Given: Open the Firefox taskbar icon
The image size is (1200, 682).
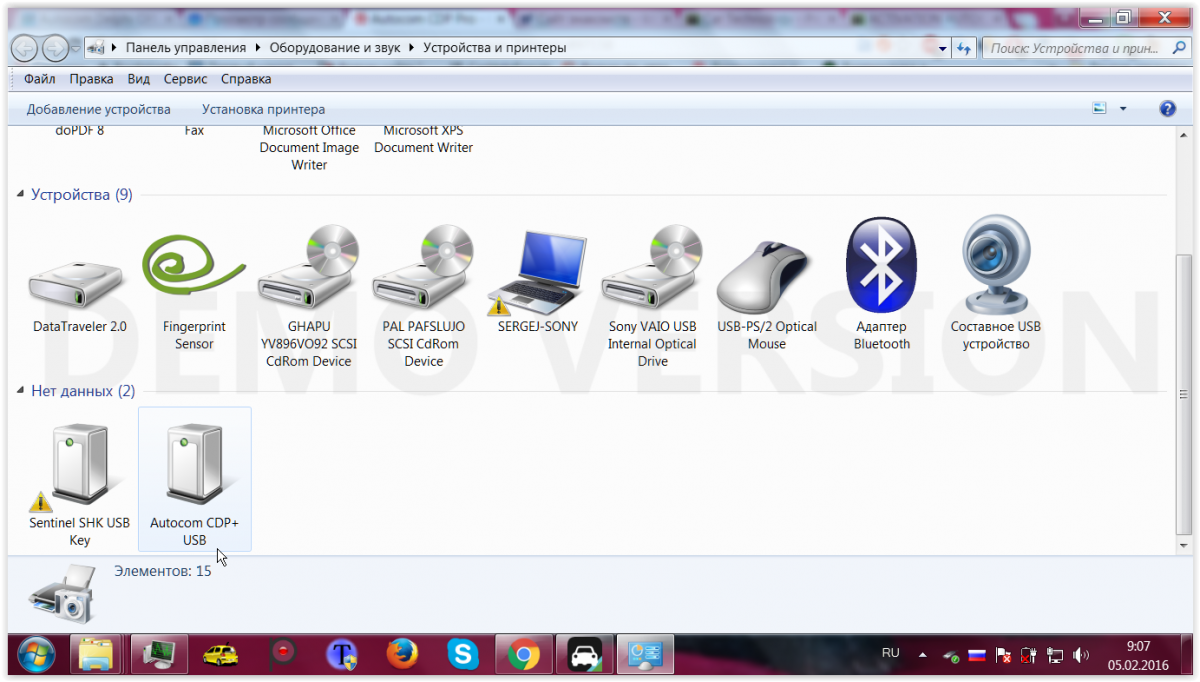Looking at the screenshot, I should point(402,656).
